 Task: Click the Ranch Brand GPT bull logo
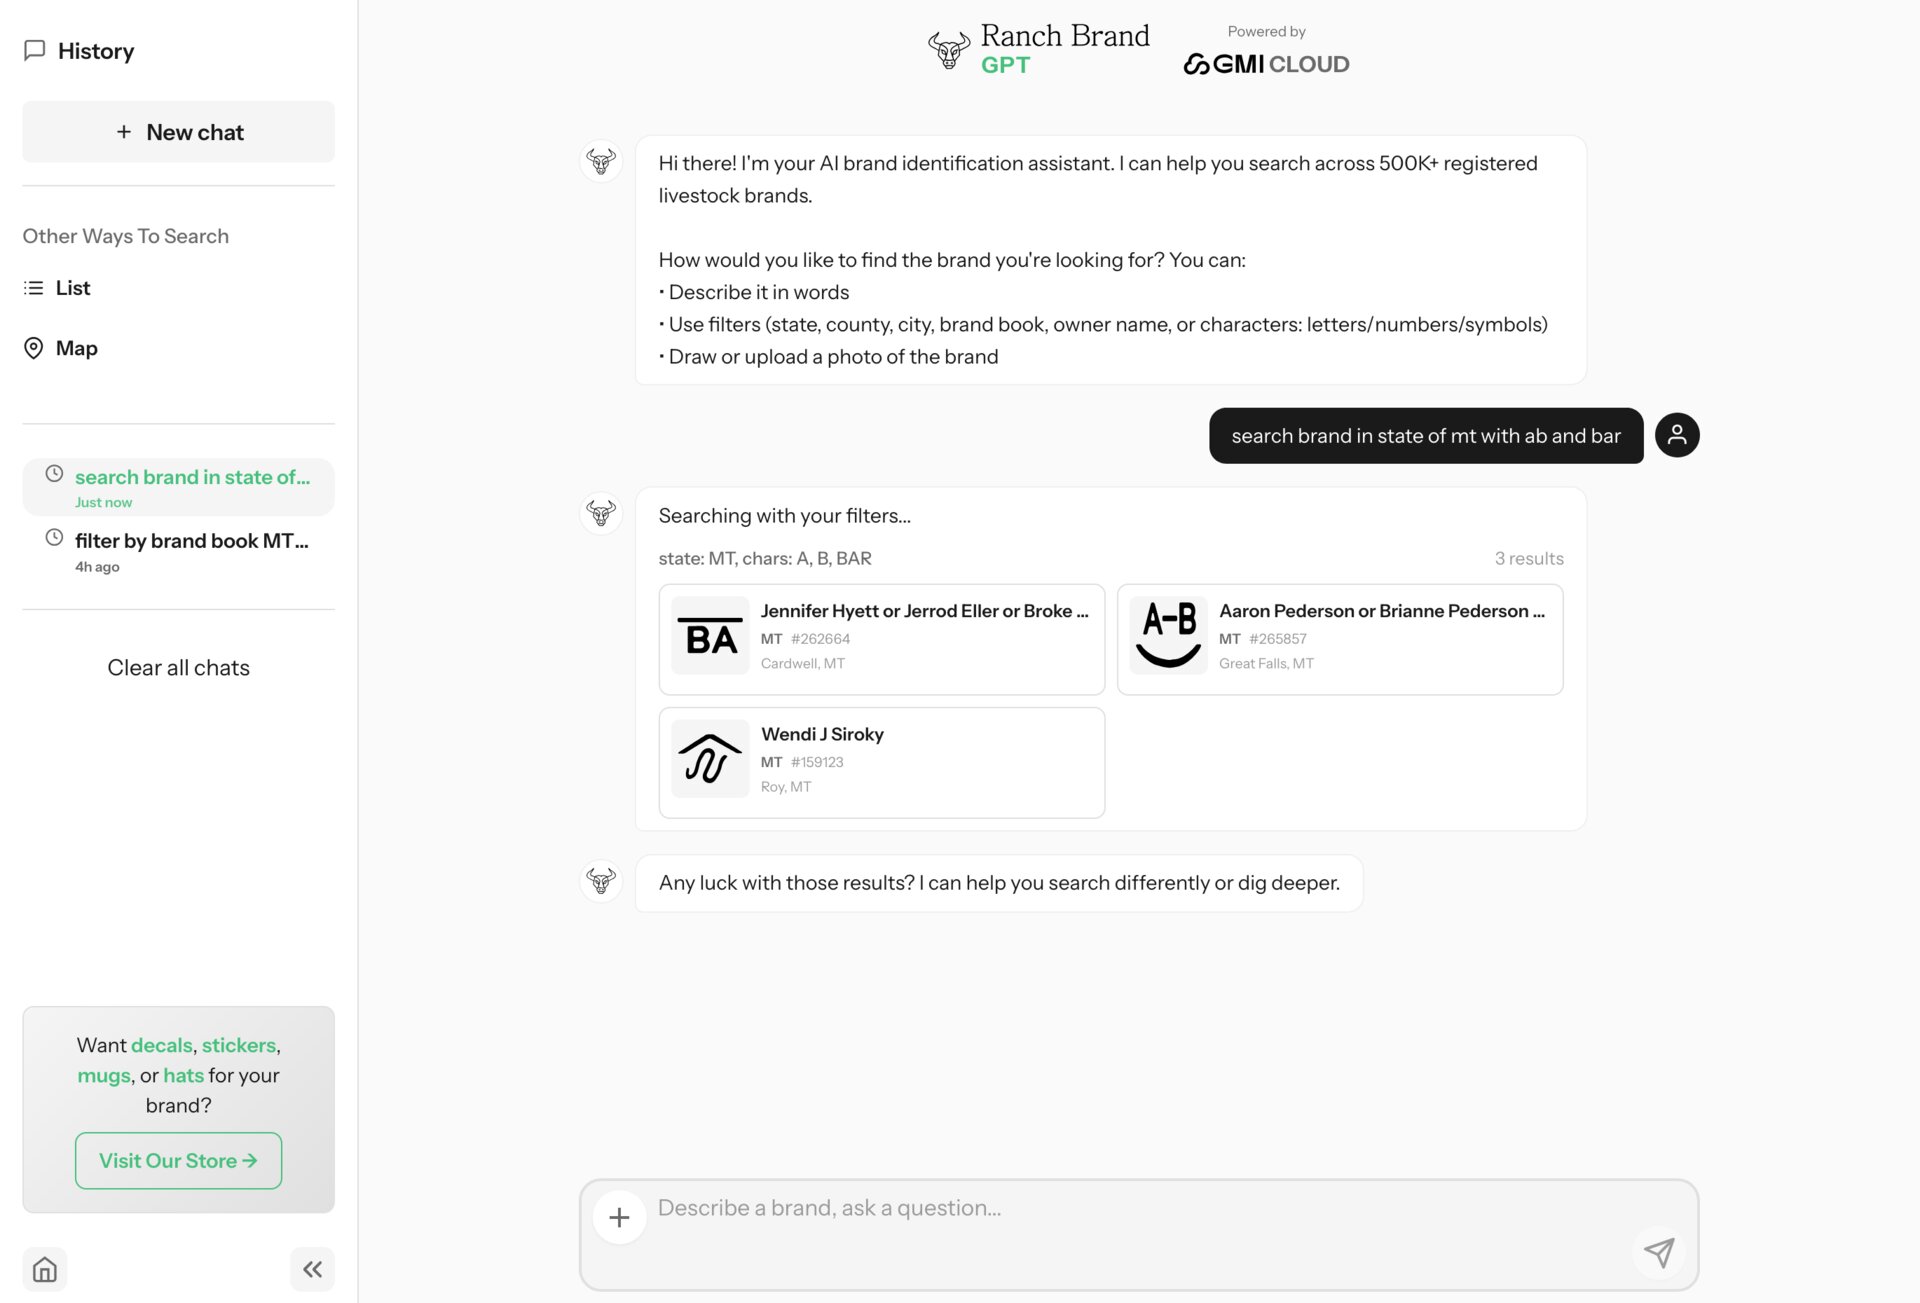point(947,48)
